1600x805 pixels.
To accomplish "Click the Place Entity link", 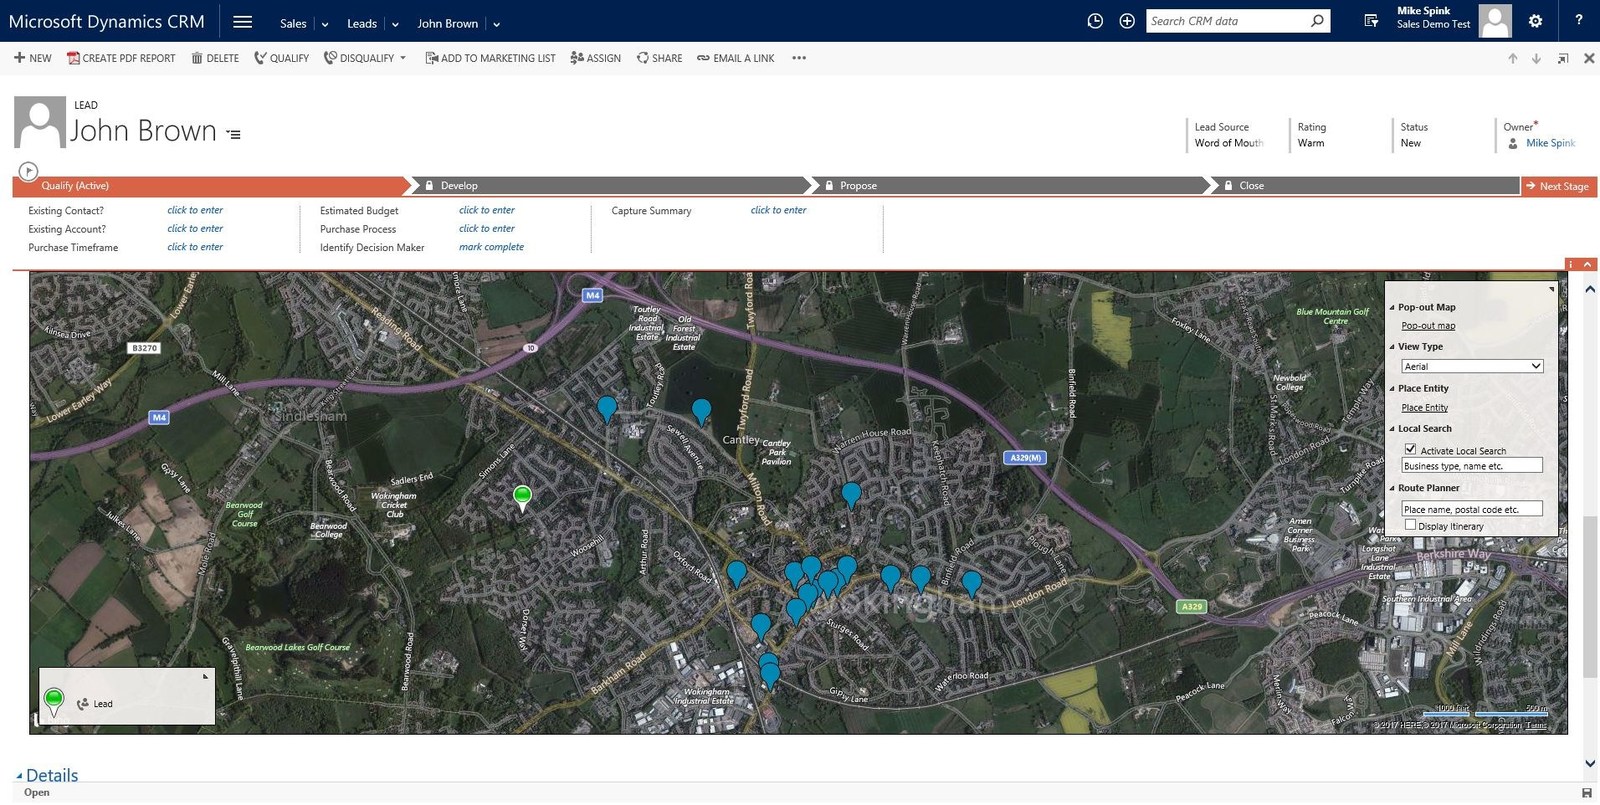I will [1424, 408].
